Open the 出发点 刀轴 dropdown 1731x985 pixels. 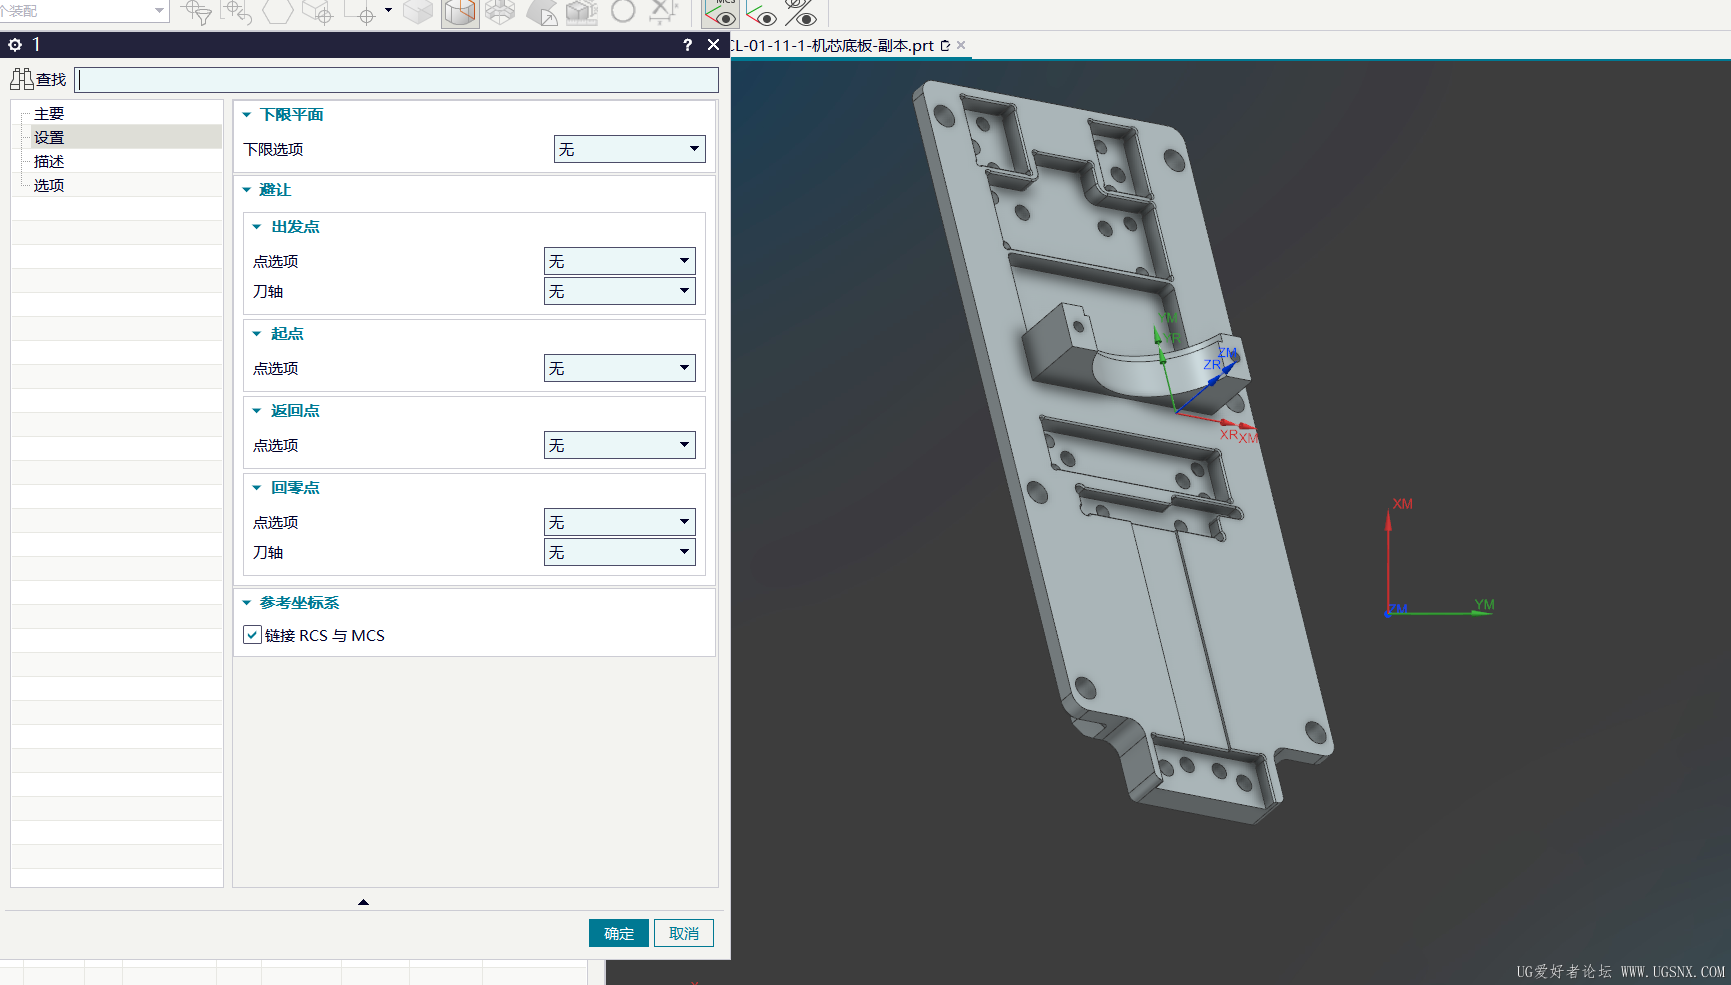(x=620, y=291)
